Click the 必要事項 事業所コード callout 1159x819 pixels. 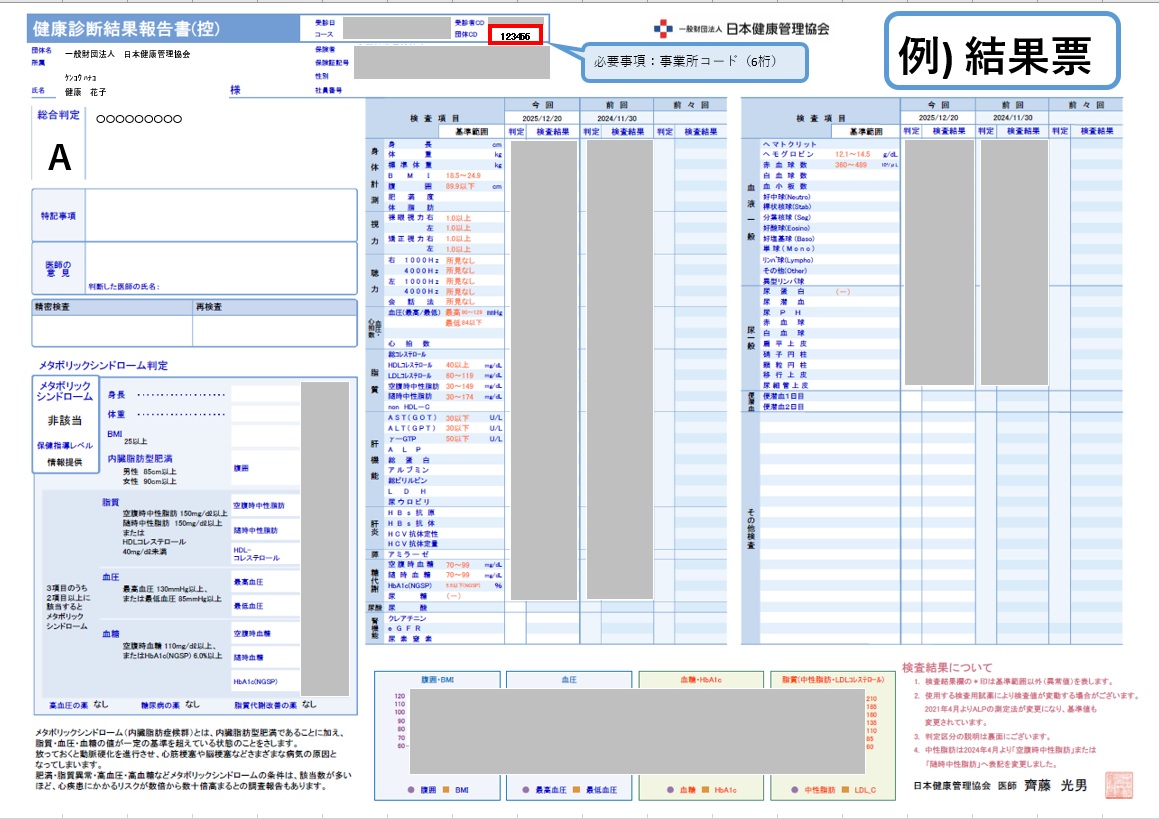[x=690, y=62]
